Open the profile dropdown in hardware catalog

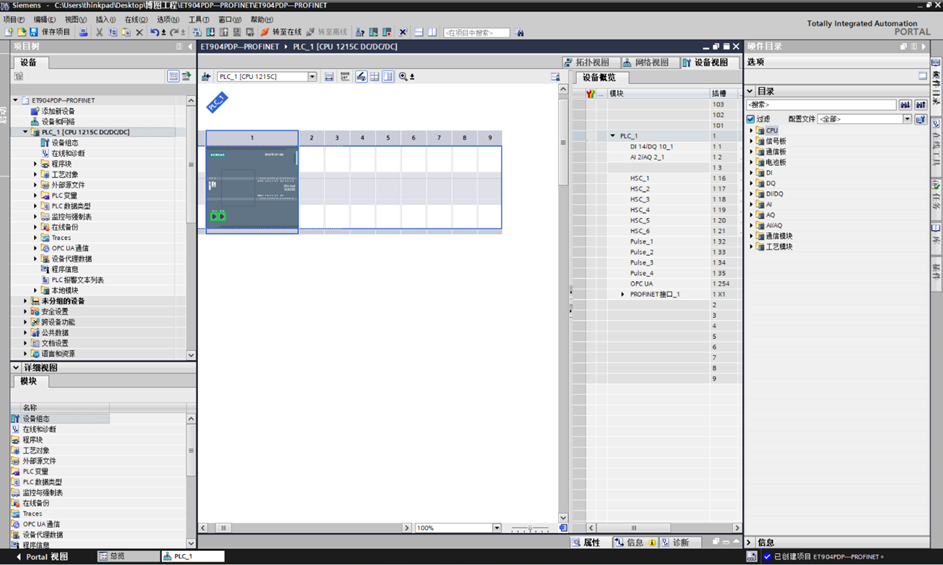click(x=907, y=119)
